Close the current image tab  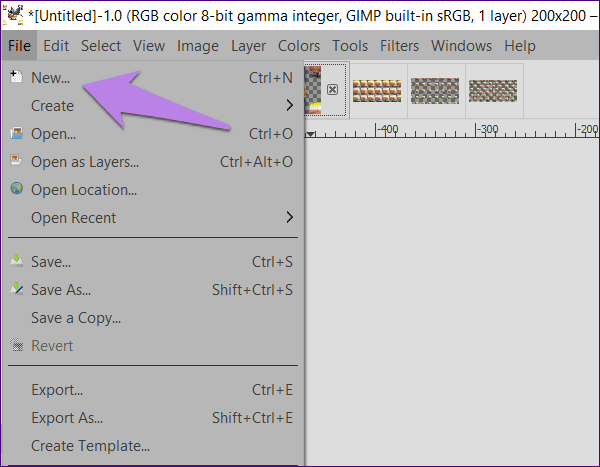(332, 90)
